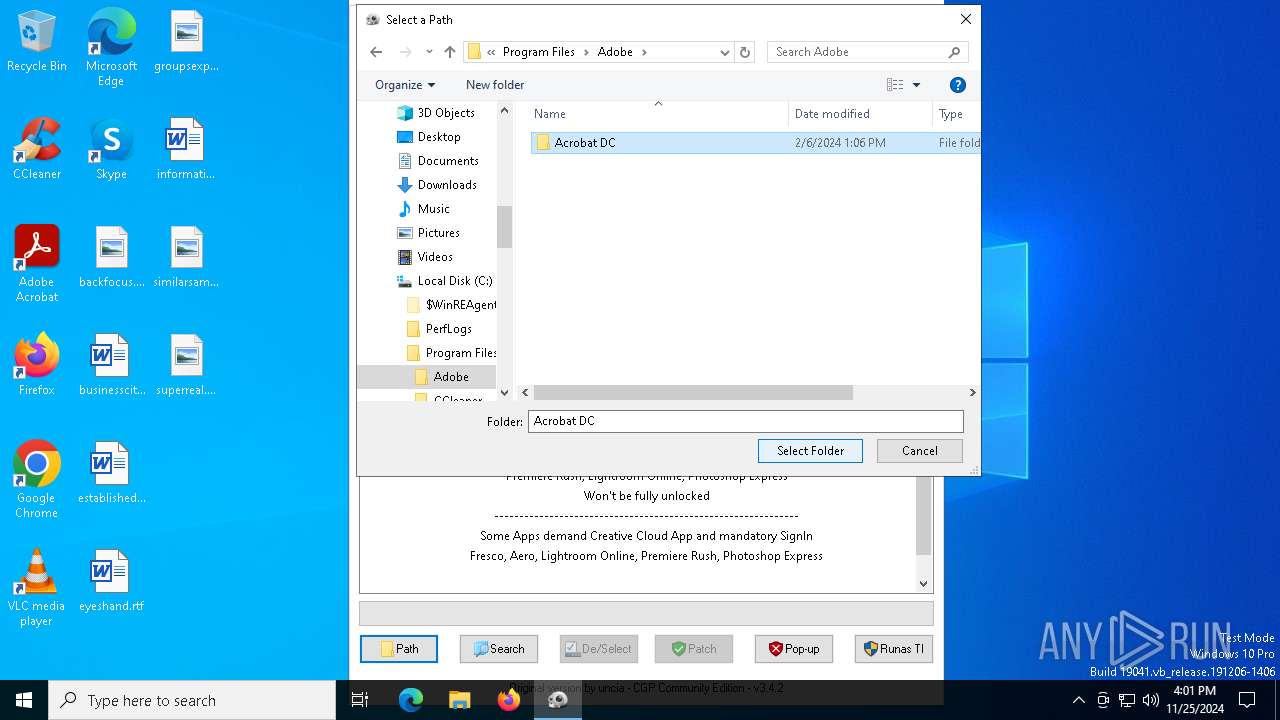Select backfocus image file on desktop
Screen dimensions: 1280x720
pyautogui.click(x=111, y=258)
